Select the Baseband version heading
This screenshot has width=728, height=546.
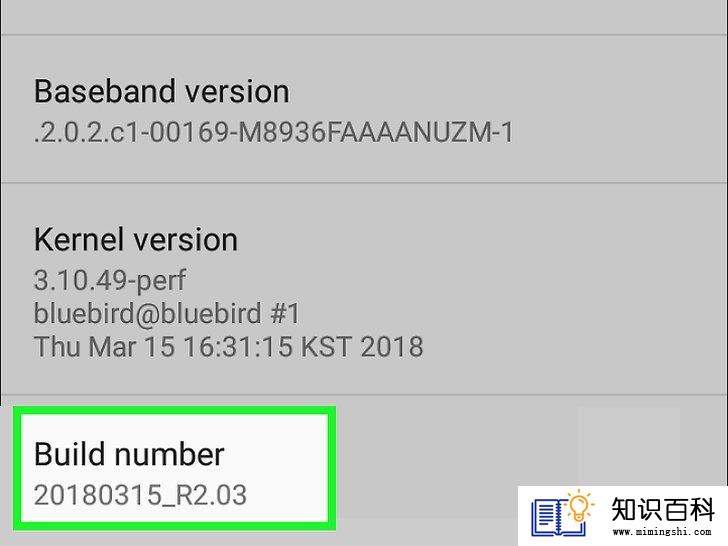tap(162, 91)
